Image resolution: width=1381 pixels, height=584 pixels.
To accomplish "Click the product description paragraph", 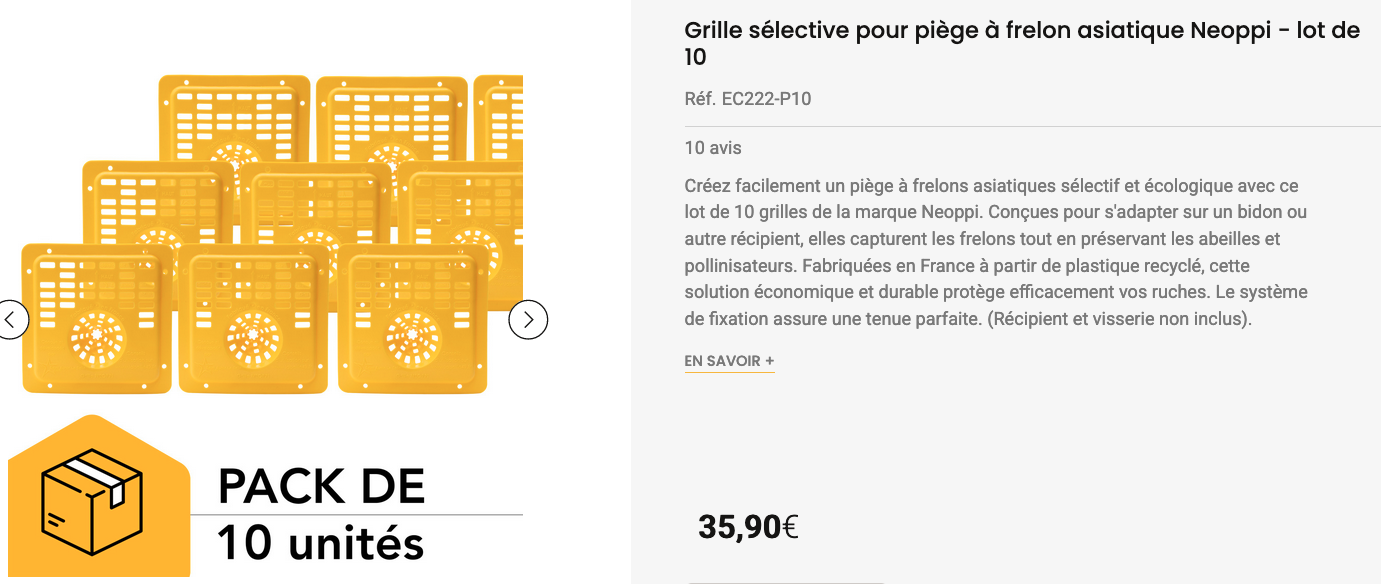I will pos(996,253).
